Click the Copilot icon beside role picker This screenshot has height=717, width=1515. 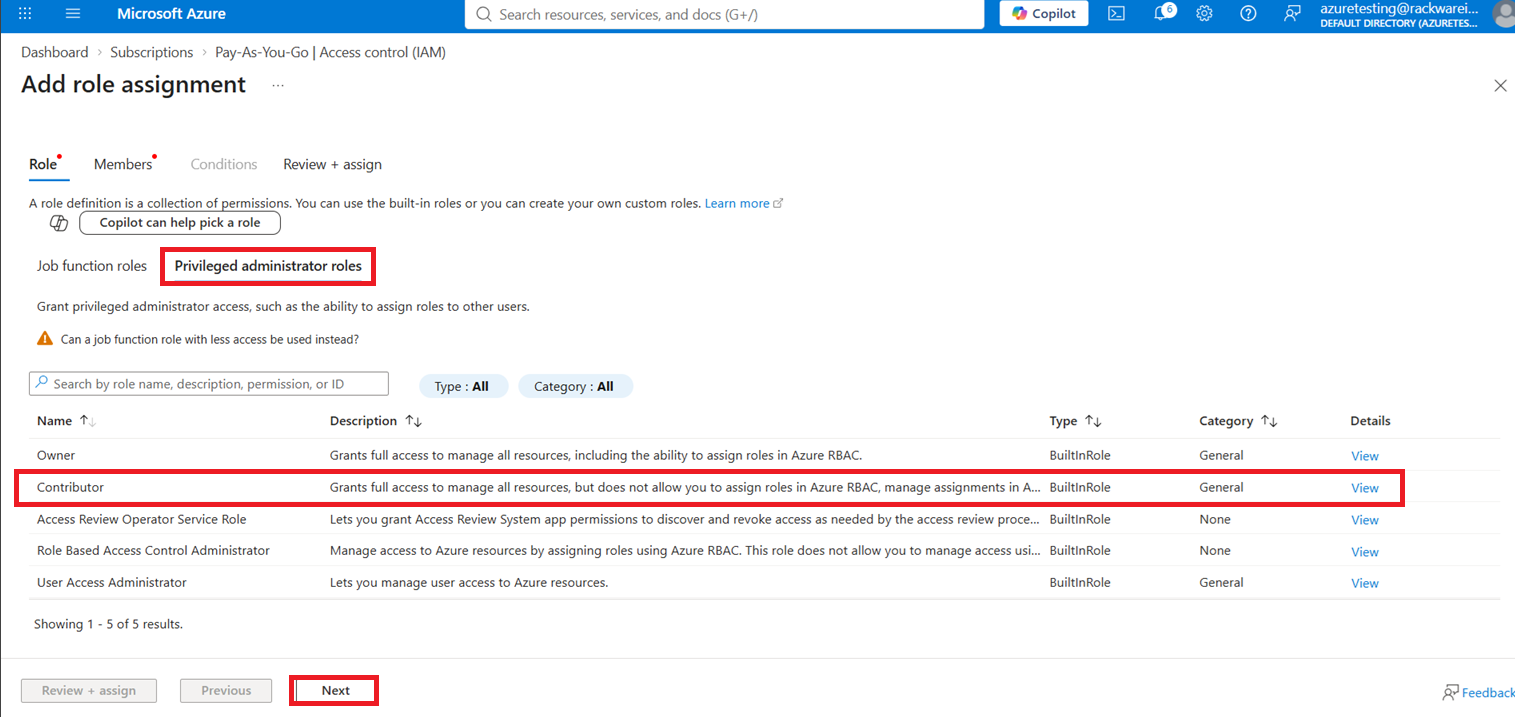[59, 223]
